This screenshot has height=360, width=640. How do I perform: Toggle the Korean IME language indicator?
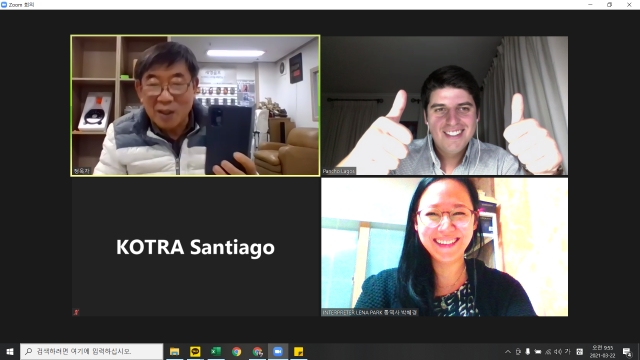tap(567, 351)
